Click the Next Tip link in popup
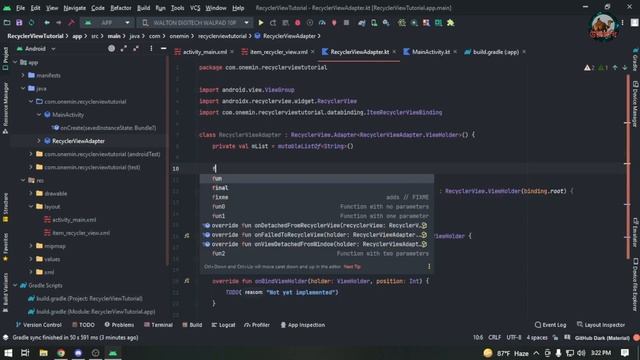 tap(352, 267)
